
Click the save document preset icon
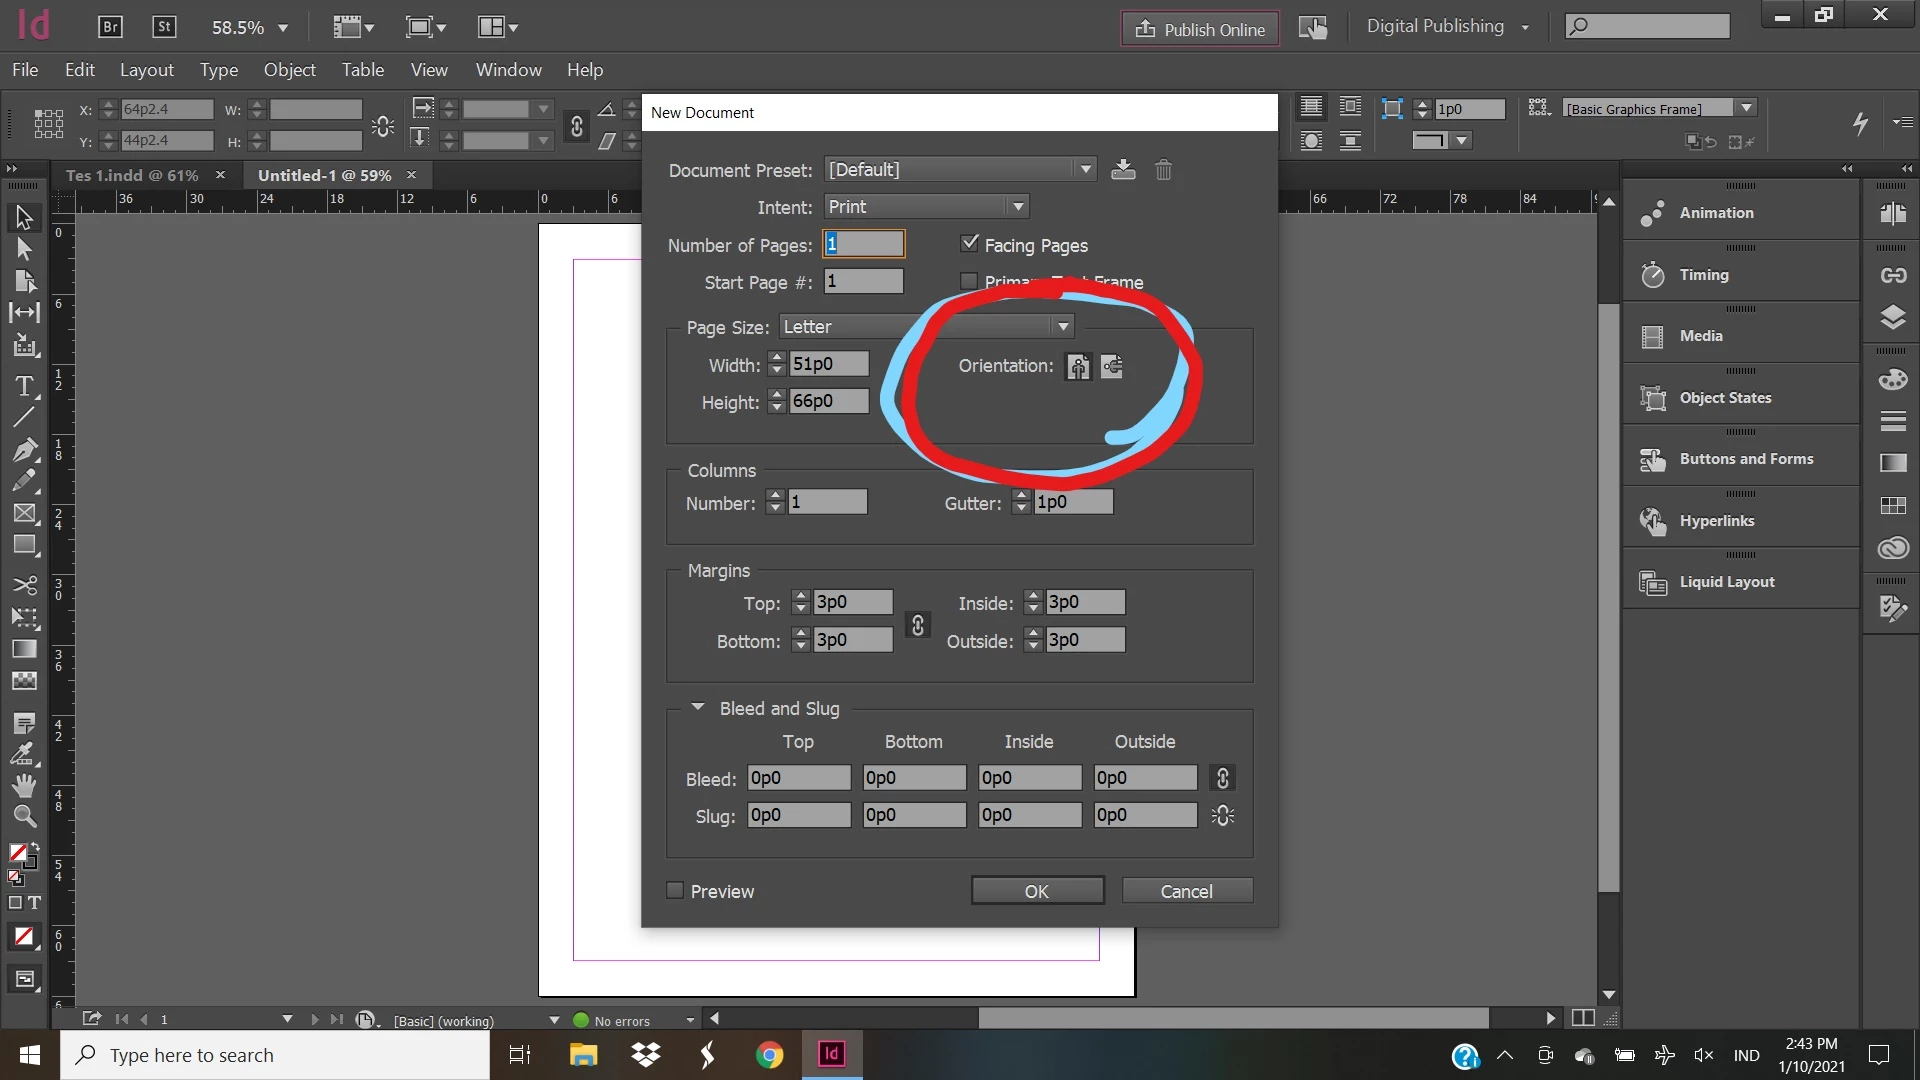[x=1123, y=170]
